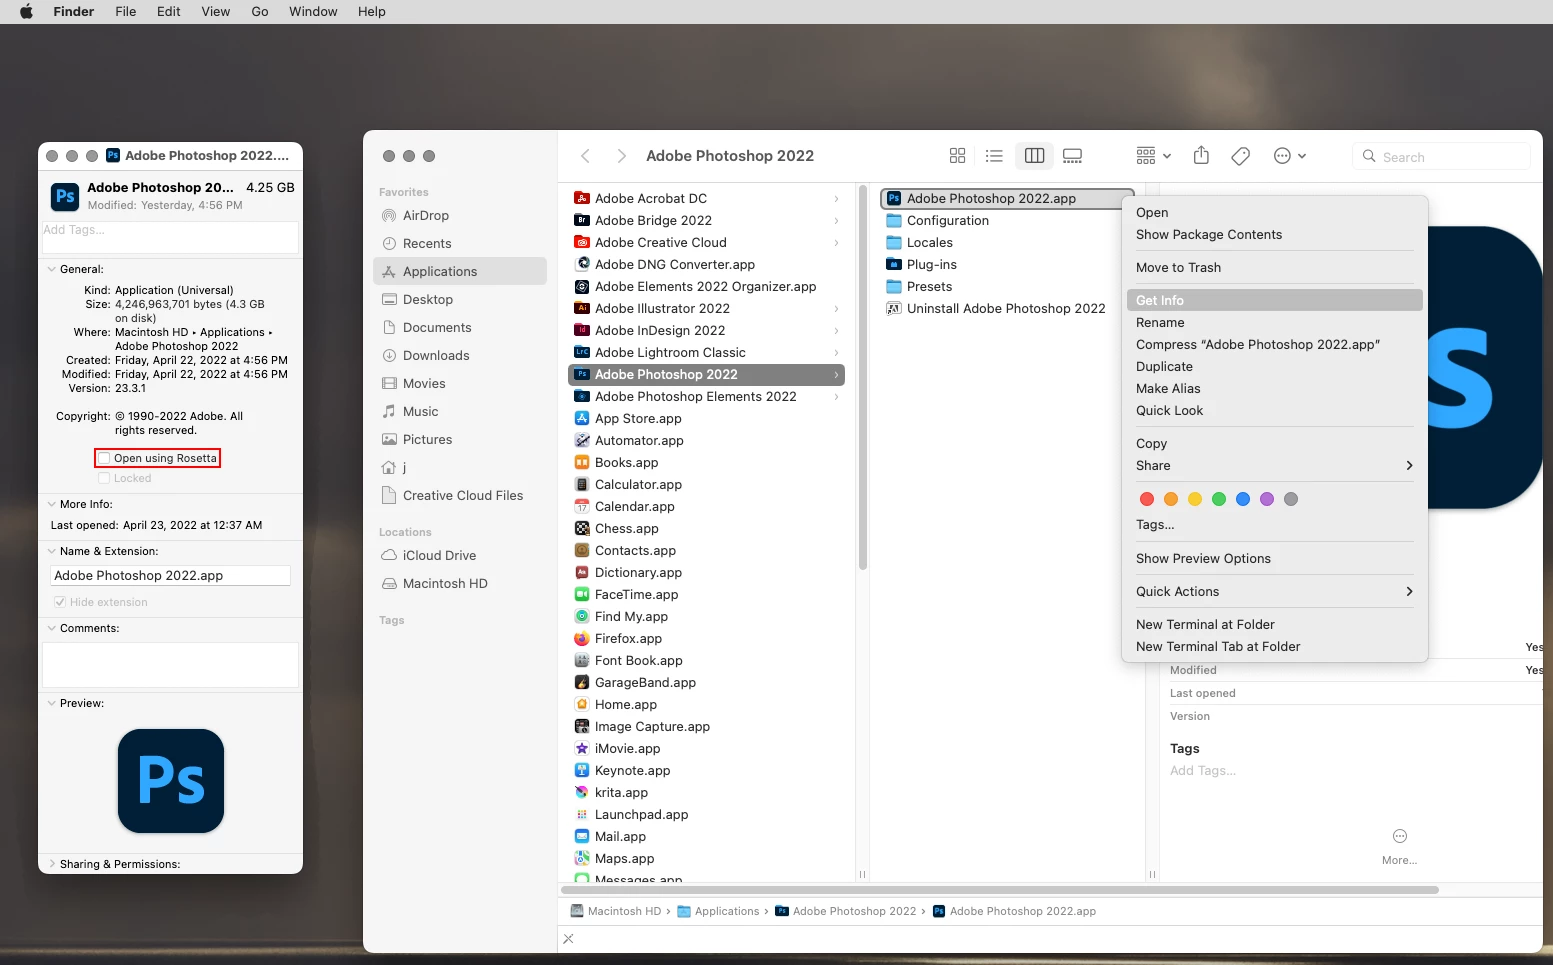The width and height of the screenshot is (1553, 965).
Task: Collapse the Name & Extension section
Action: coord(52,551)
